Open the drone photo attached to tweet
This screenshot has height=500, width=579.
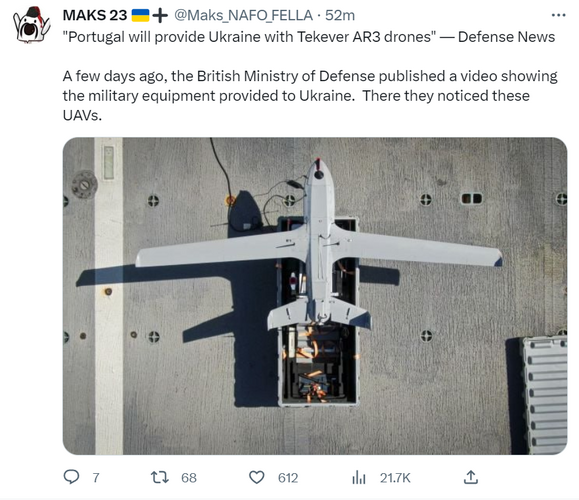[x=315, y=296]
